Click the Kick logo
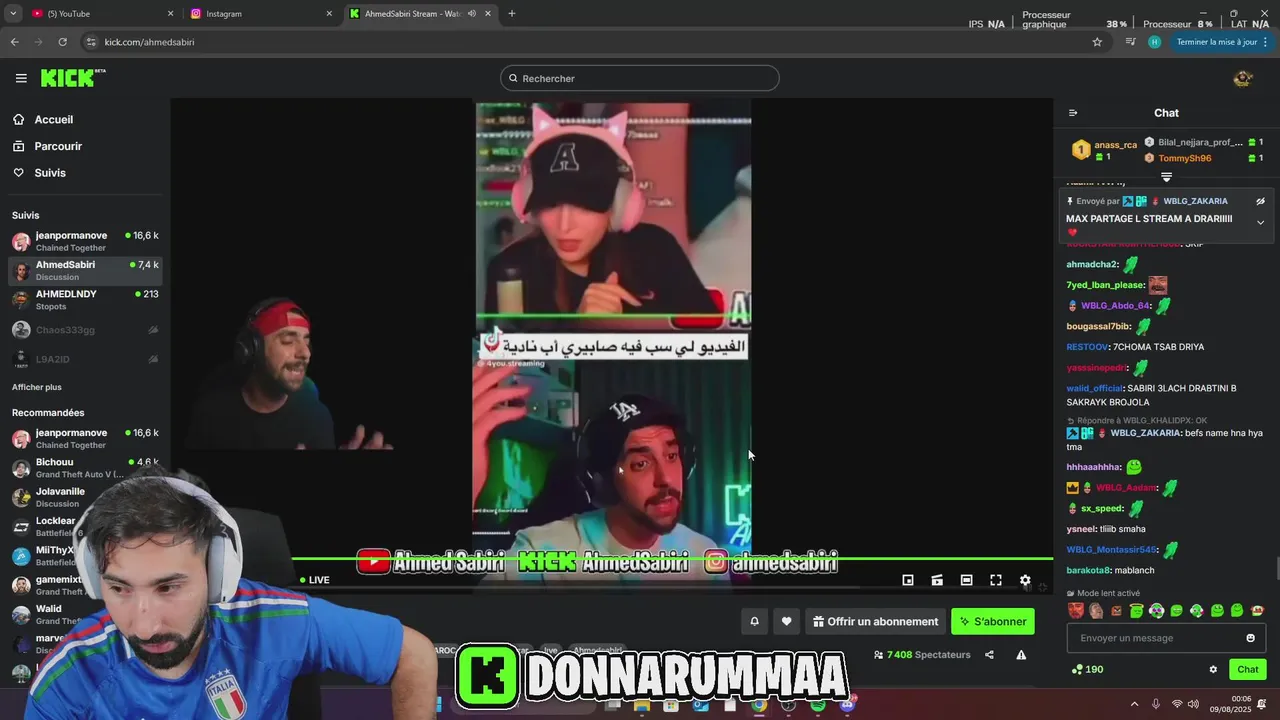Screen dimensions: 1280x720 (73, 78)
